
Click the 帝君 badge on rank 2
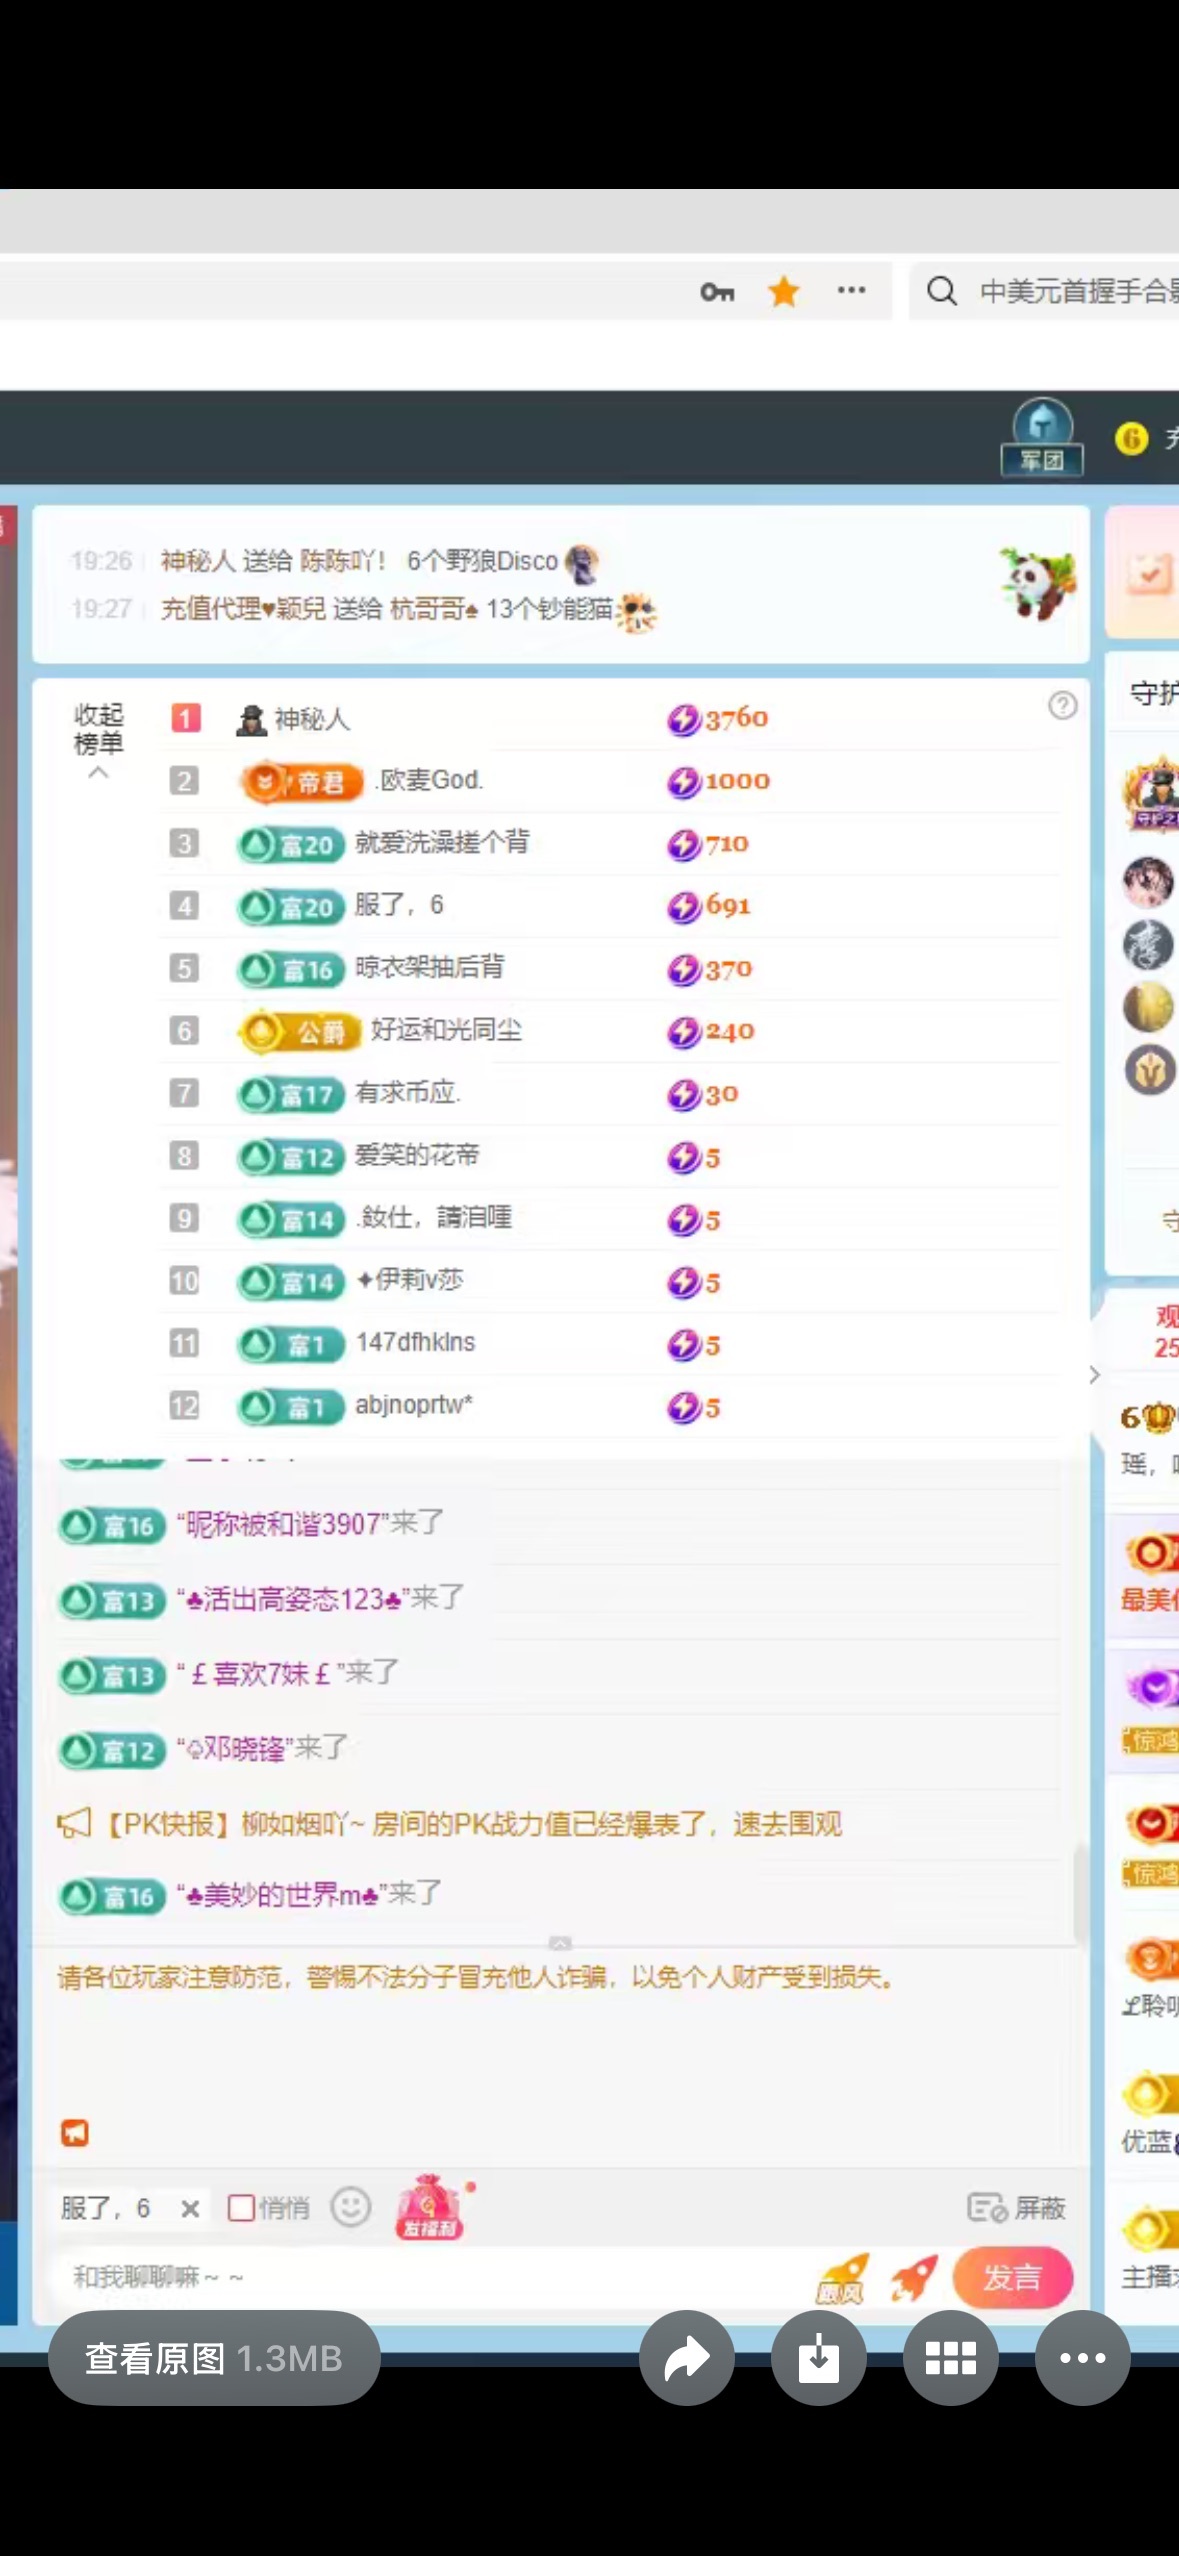pyautogui.click(x=301, y=781)
